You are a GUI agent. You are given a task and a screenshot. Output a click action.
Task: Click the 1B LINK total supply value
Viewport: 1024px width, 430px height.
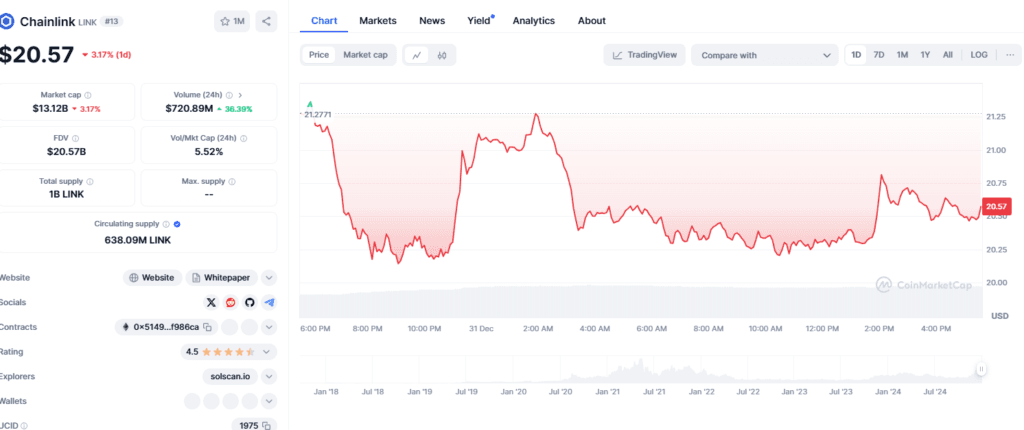[x=67, y=194]
